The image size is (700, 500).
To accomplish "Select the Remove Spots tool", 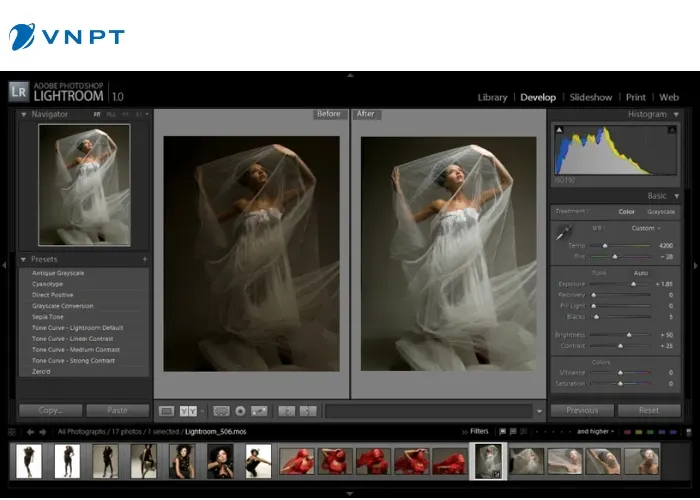I will (259, 411).
